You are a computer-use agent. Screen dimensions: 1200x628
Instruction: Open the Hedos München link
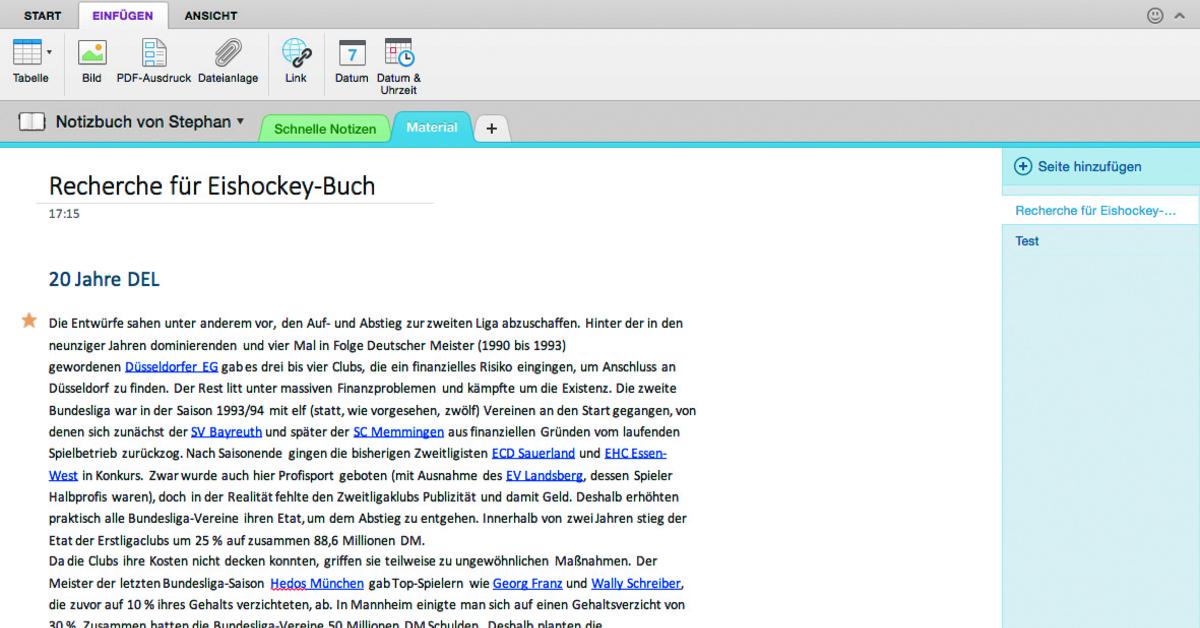[x=317, y=584]
